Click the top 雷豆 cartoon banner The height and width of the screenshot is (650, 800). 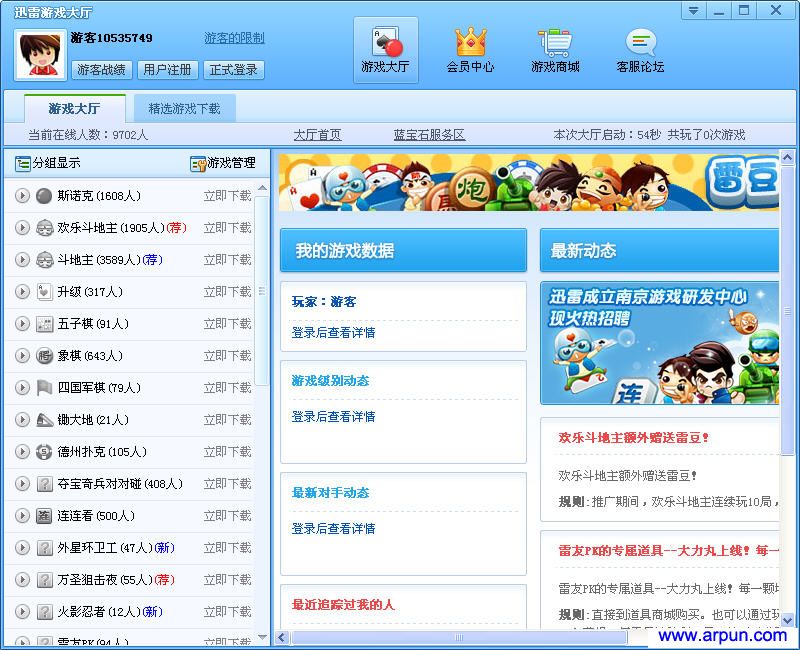tap(529, 183)
